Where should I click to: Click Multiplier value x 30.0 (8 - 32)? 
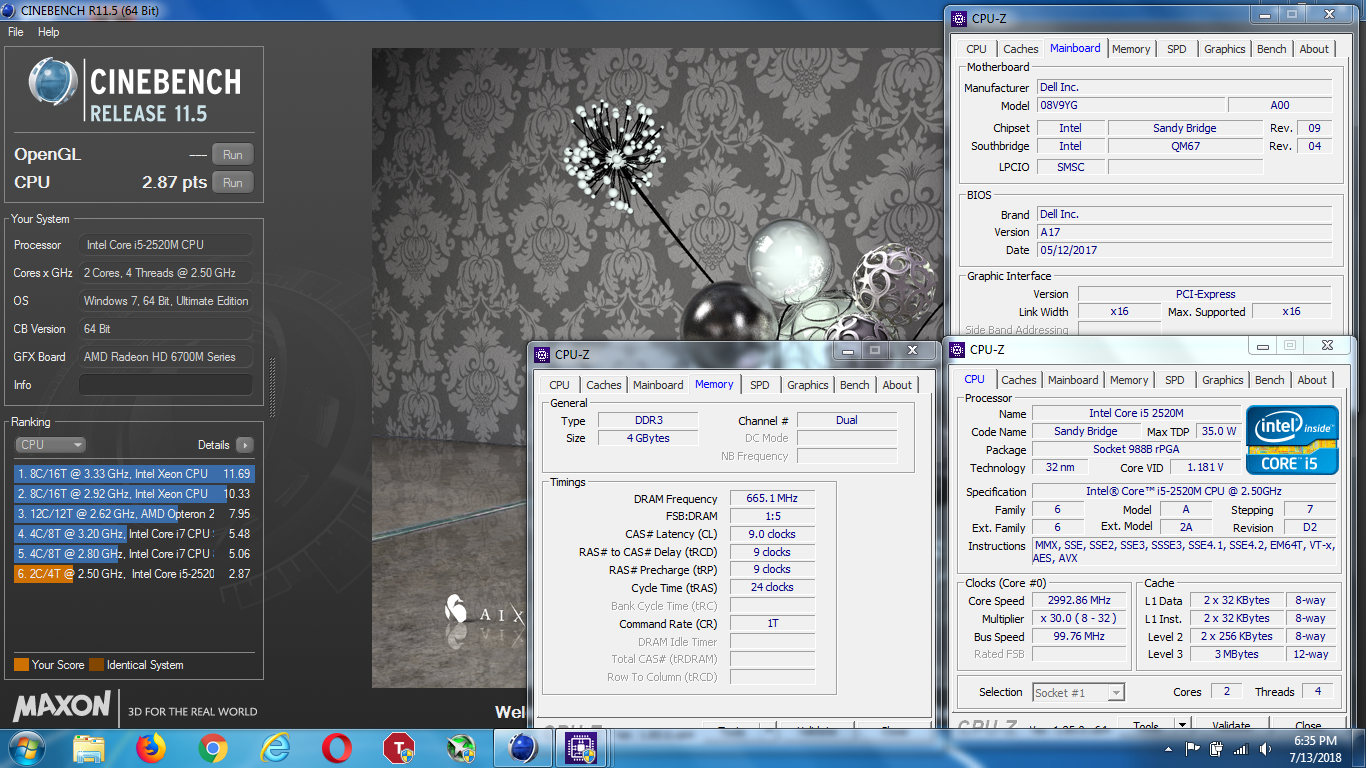(1081, 619)
